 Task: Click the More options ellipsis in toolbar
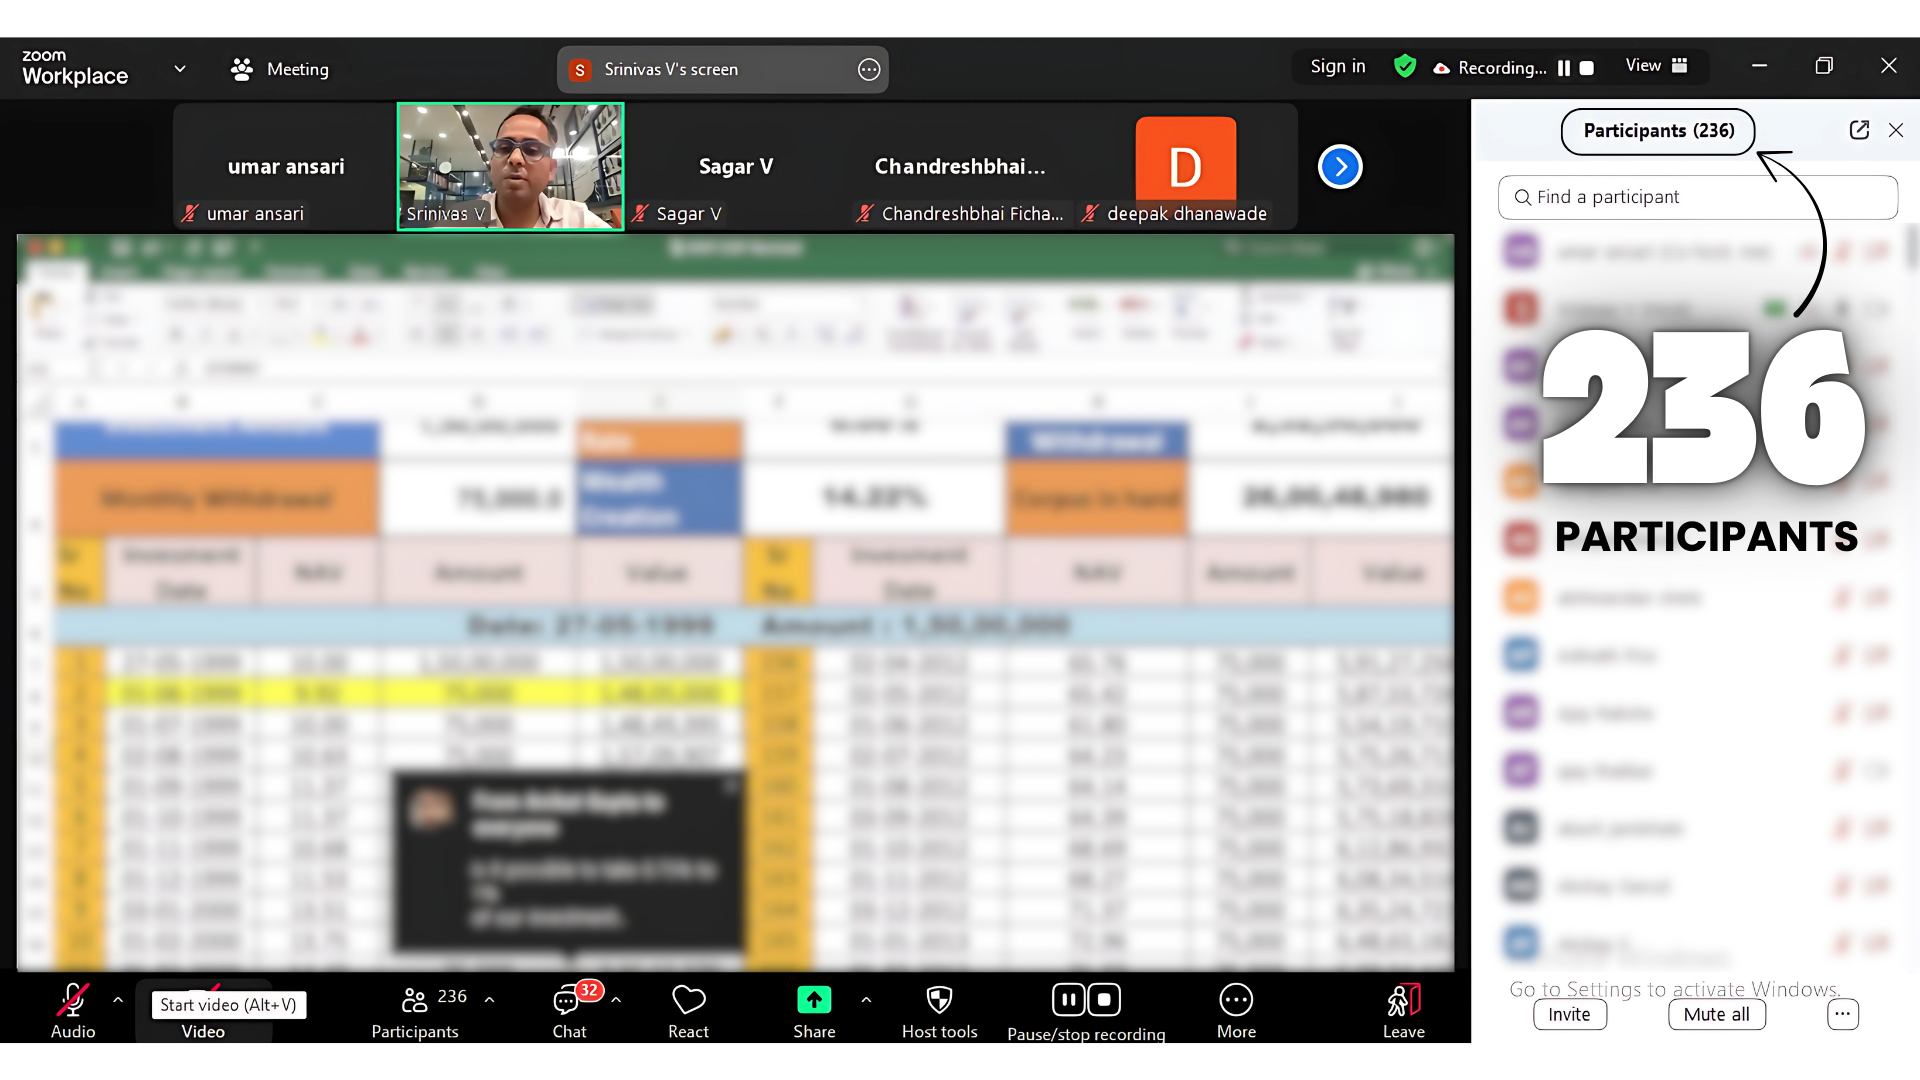[1236, 1000]
